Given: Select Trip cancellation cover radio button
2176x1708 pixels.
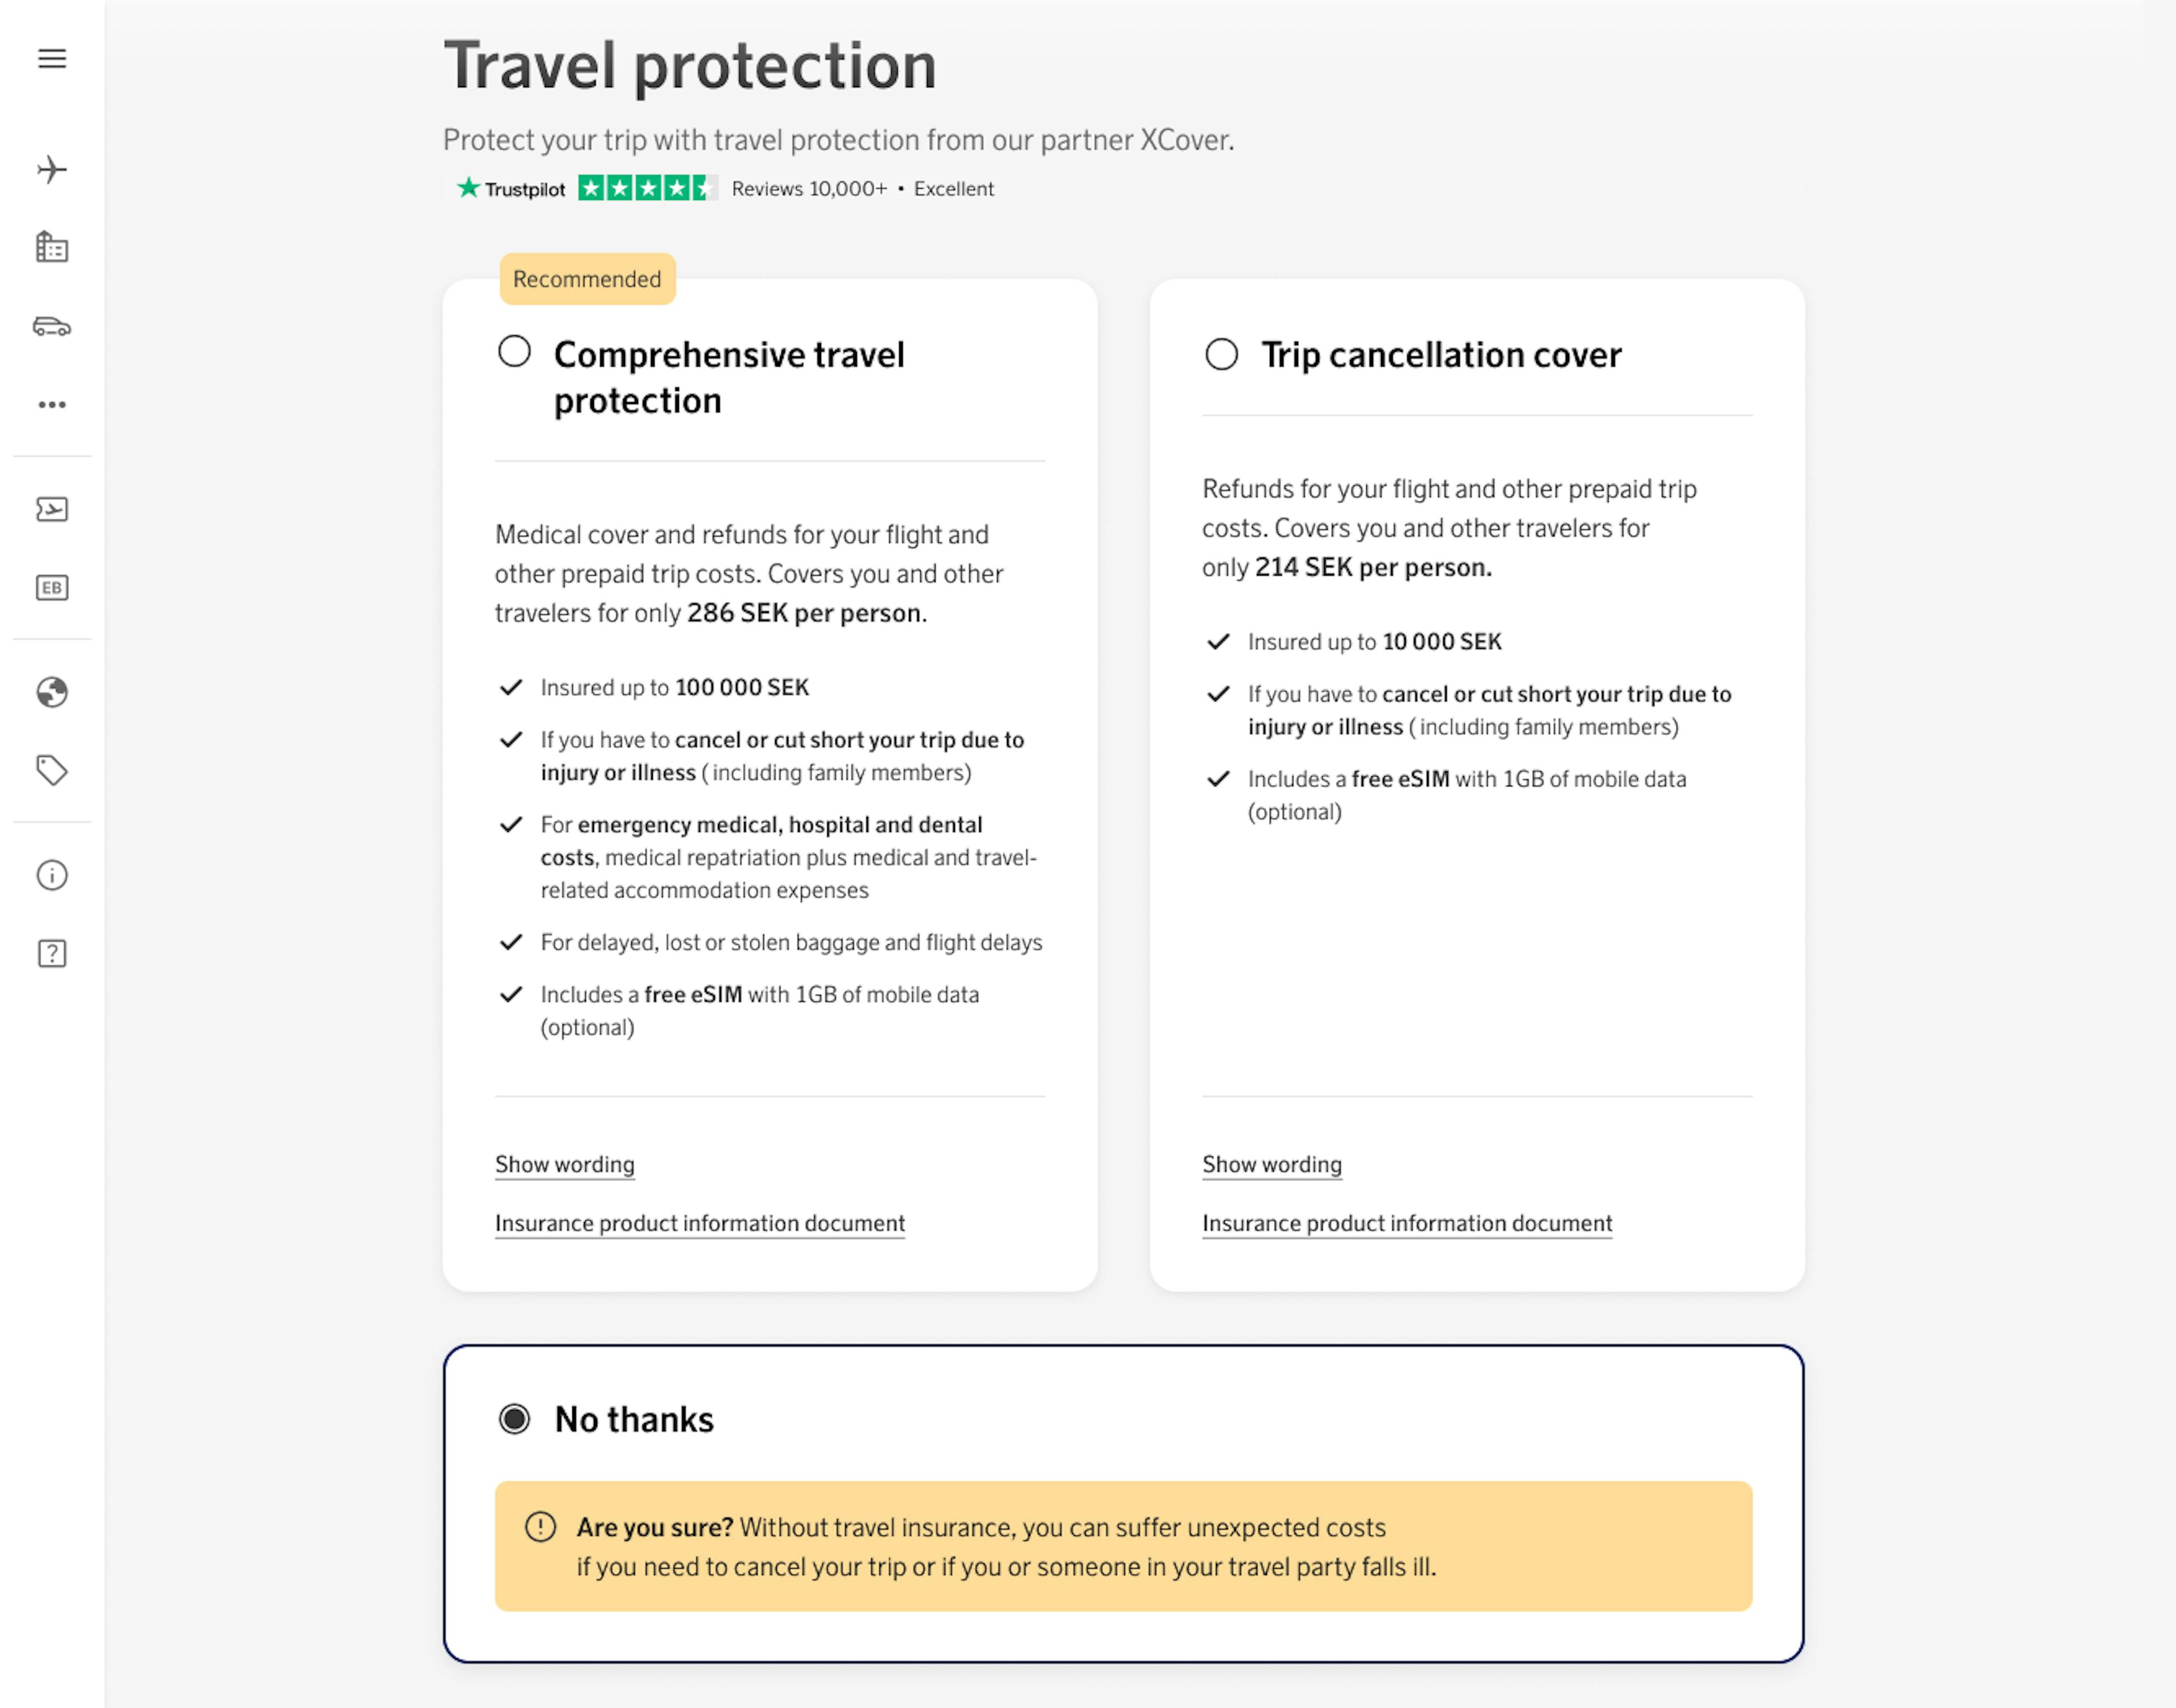Looking at the screenshot, I should [1221, 354].
